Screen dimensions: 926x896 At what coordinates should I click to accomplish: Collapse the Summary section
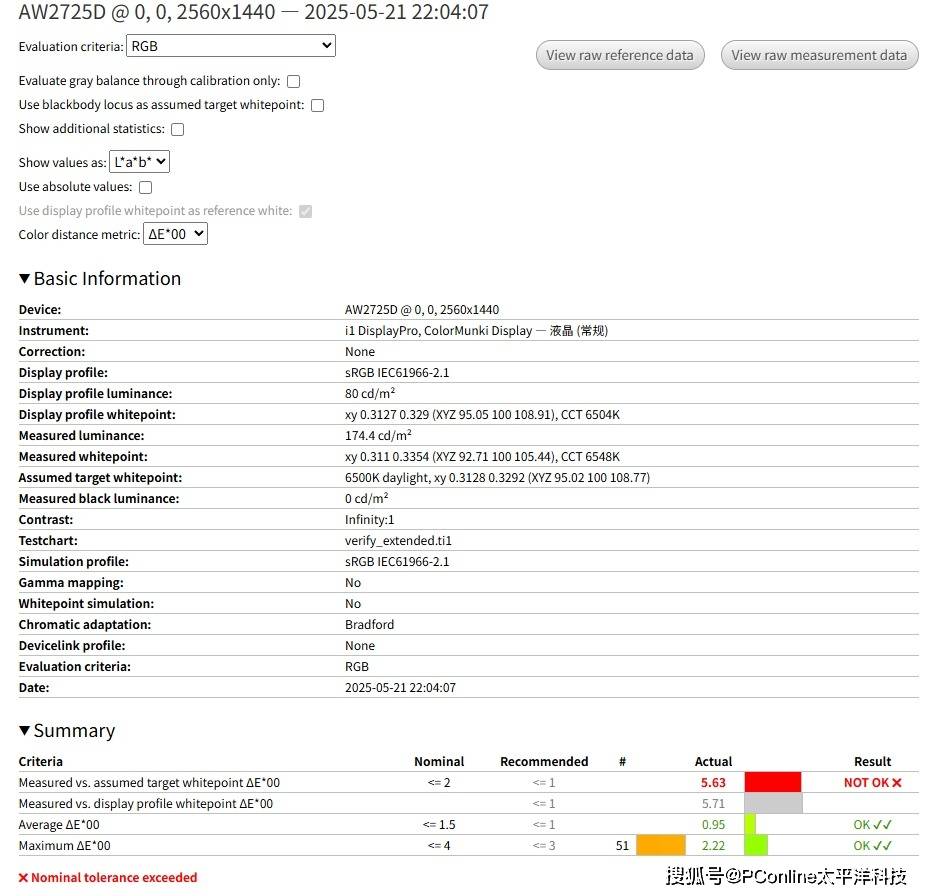click(x=67, y=731)
